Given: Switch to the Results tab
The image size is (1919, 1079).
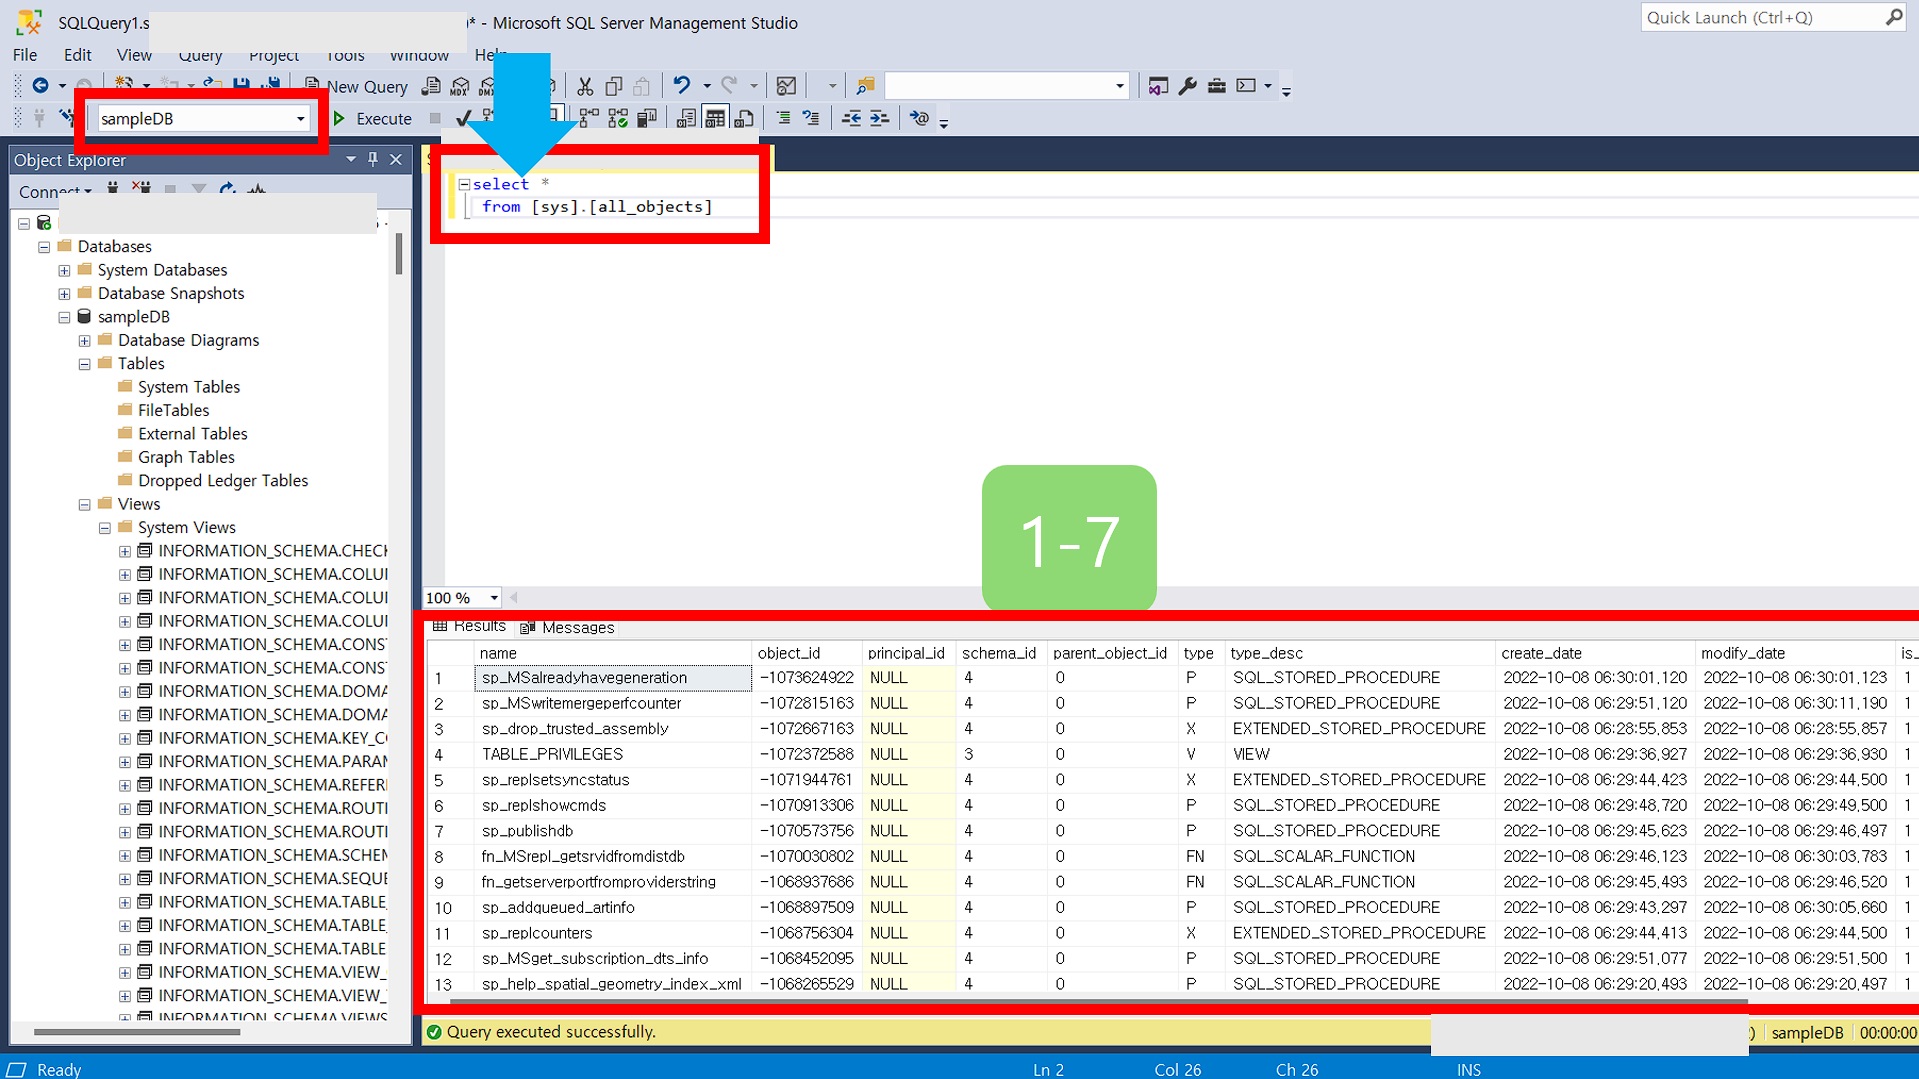Looking at the screenshot, I should [470, 626].
